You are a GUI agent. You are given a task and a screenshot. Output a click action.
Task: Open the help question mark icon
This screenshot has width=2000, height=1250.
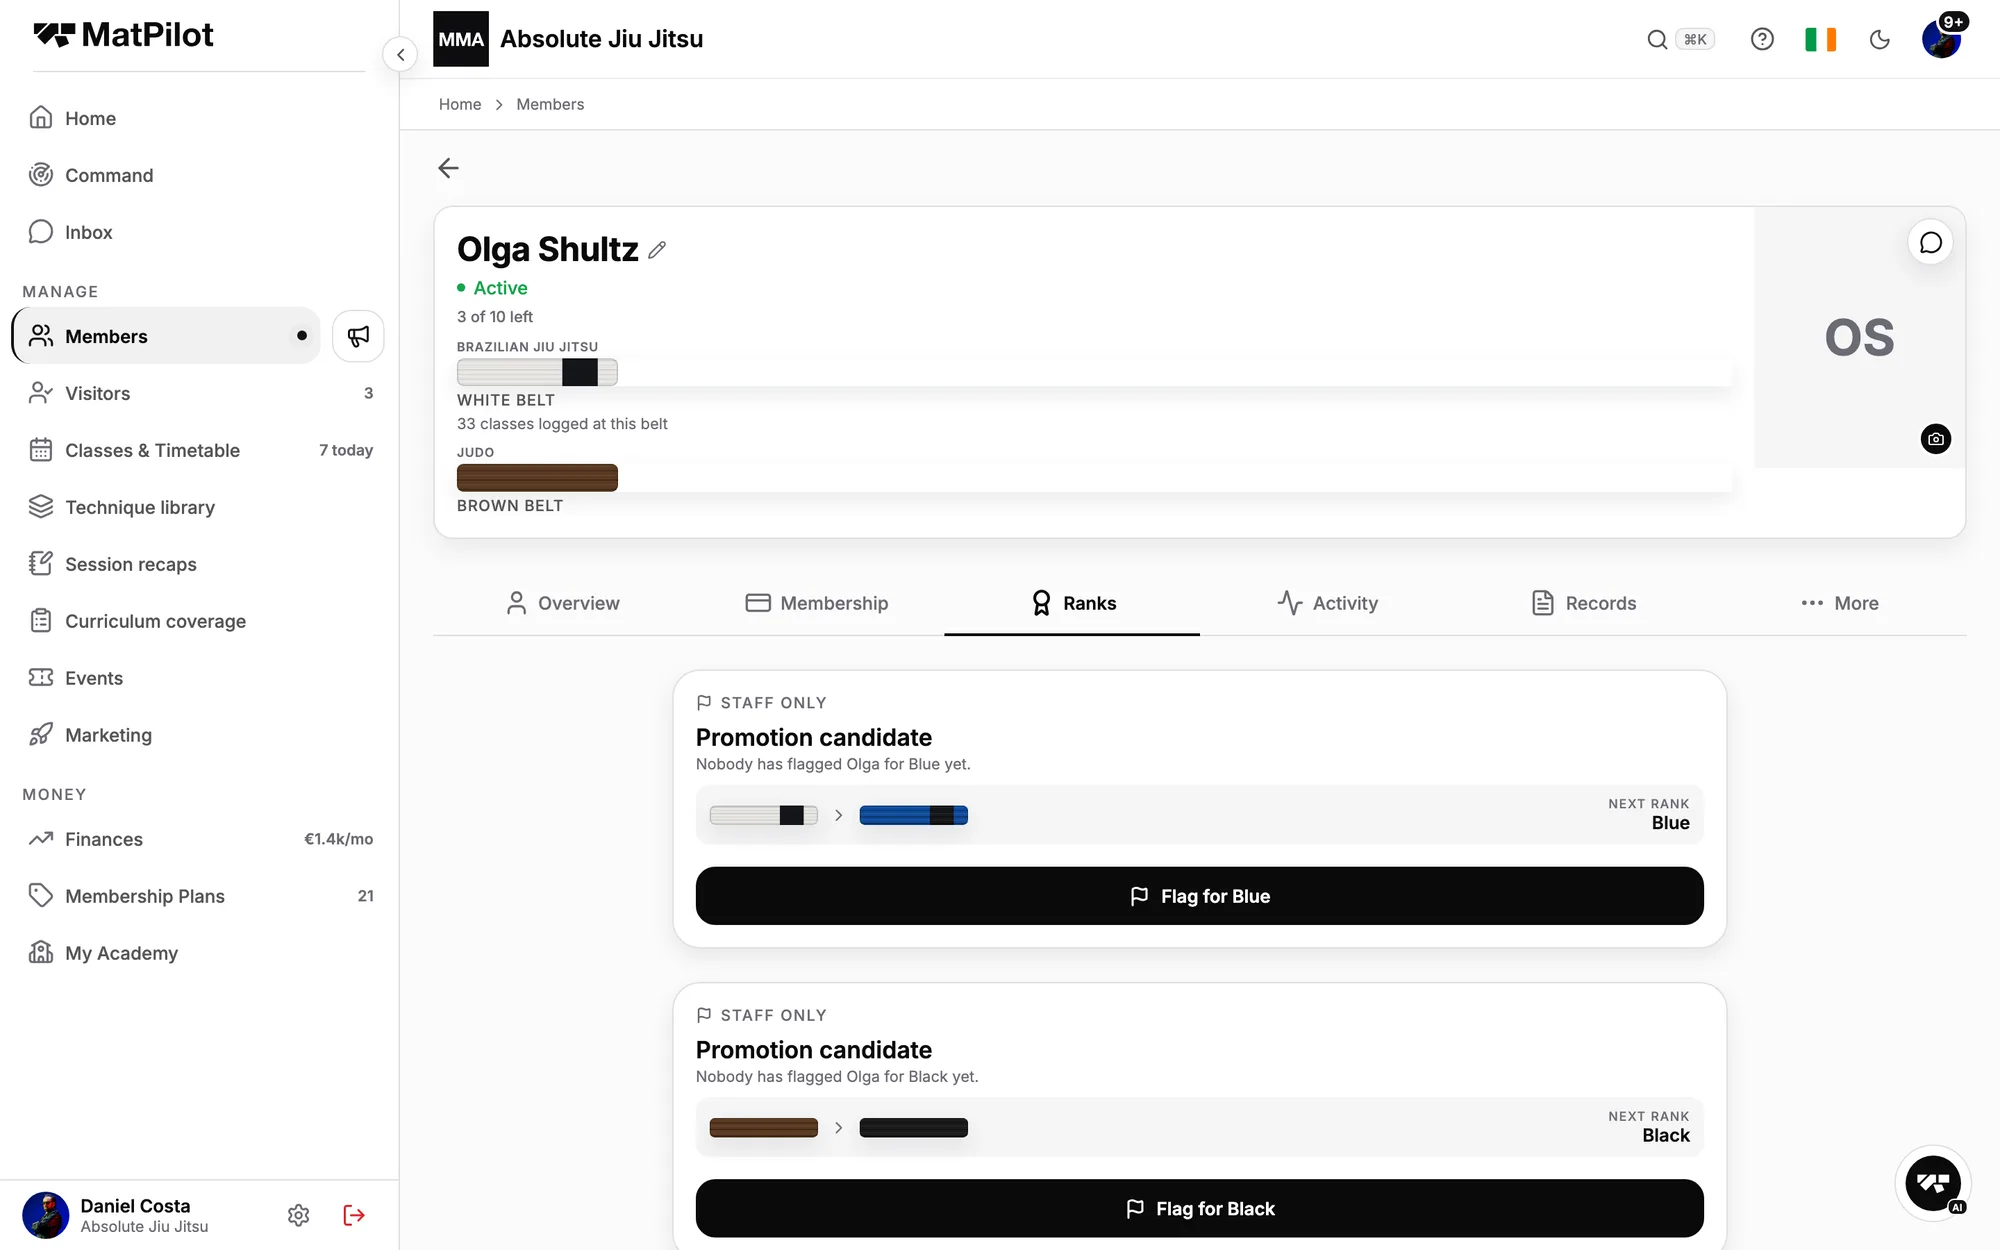(x=1762, y=39)
